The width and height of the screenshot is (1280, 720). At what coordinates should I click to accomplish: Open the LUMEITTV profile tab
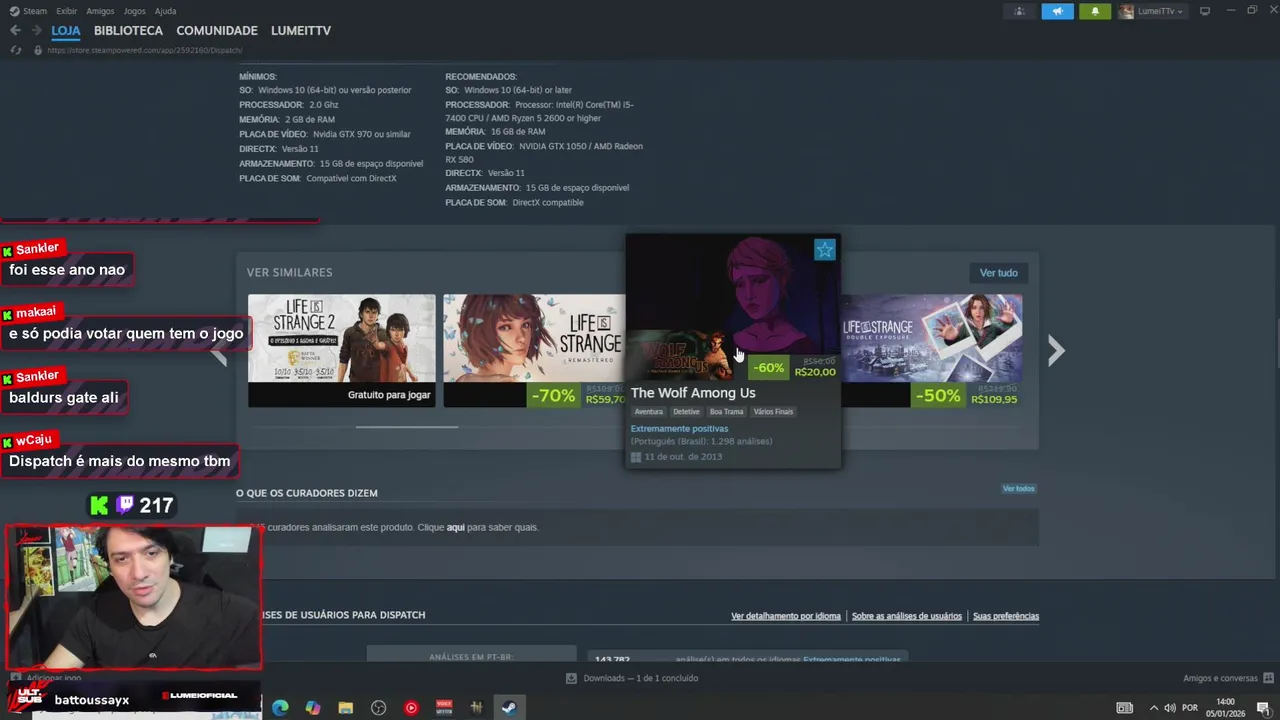[301, 31]
